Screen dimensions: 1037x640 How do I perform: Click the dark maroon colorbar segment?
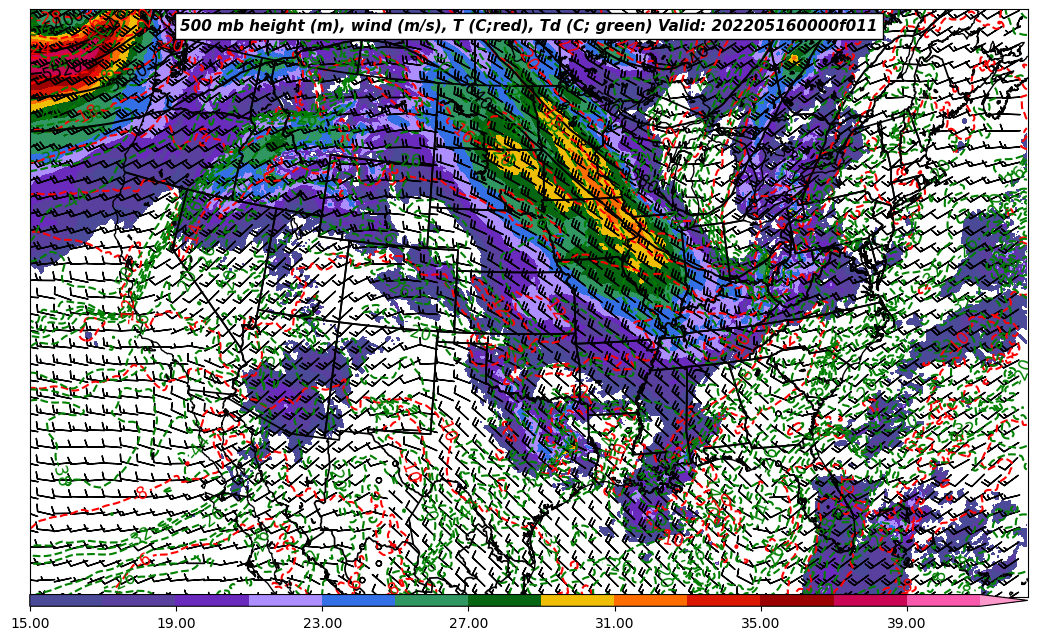pyautogui.click(x=796, y=601)
